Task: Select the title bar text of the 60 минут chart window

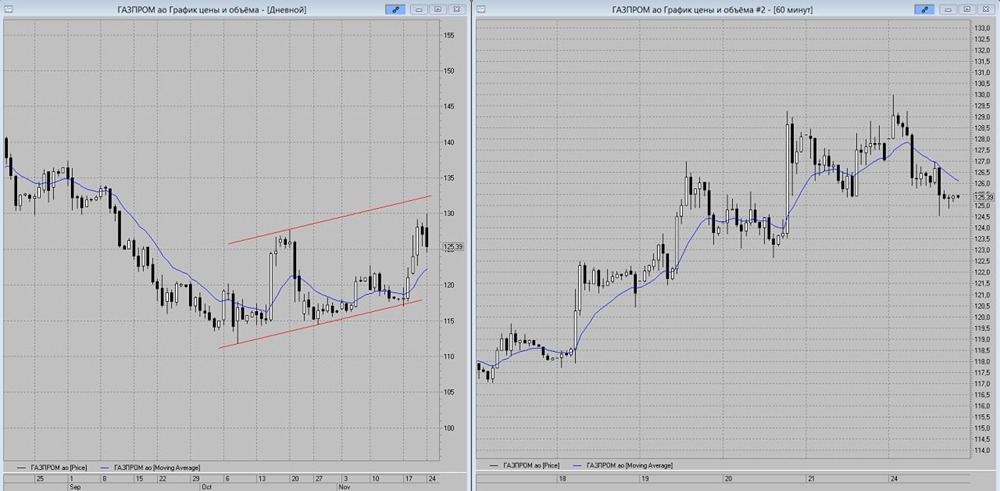Action: (712, 10)
